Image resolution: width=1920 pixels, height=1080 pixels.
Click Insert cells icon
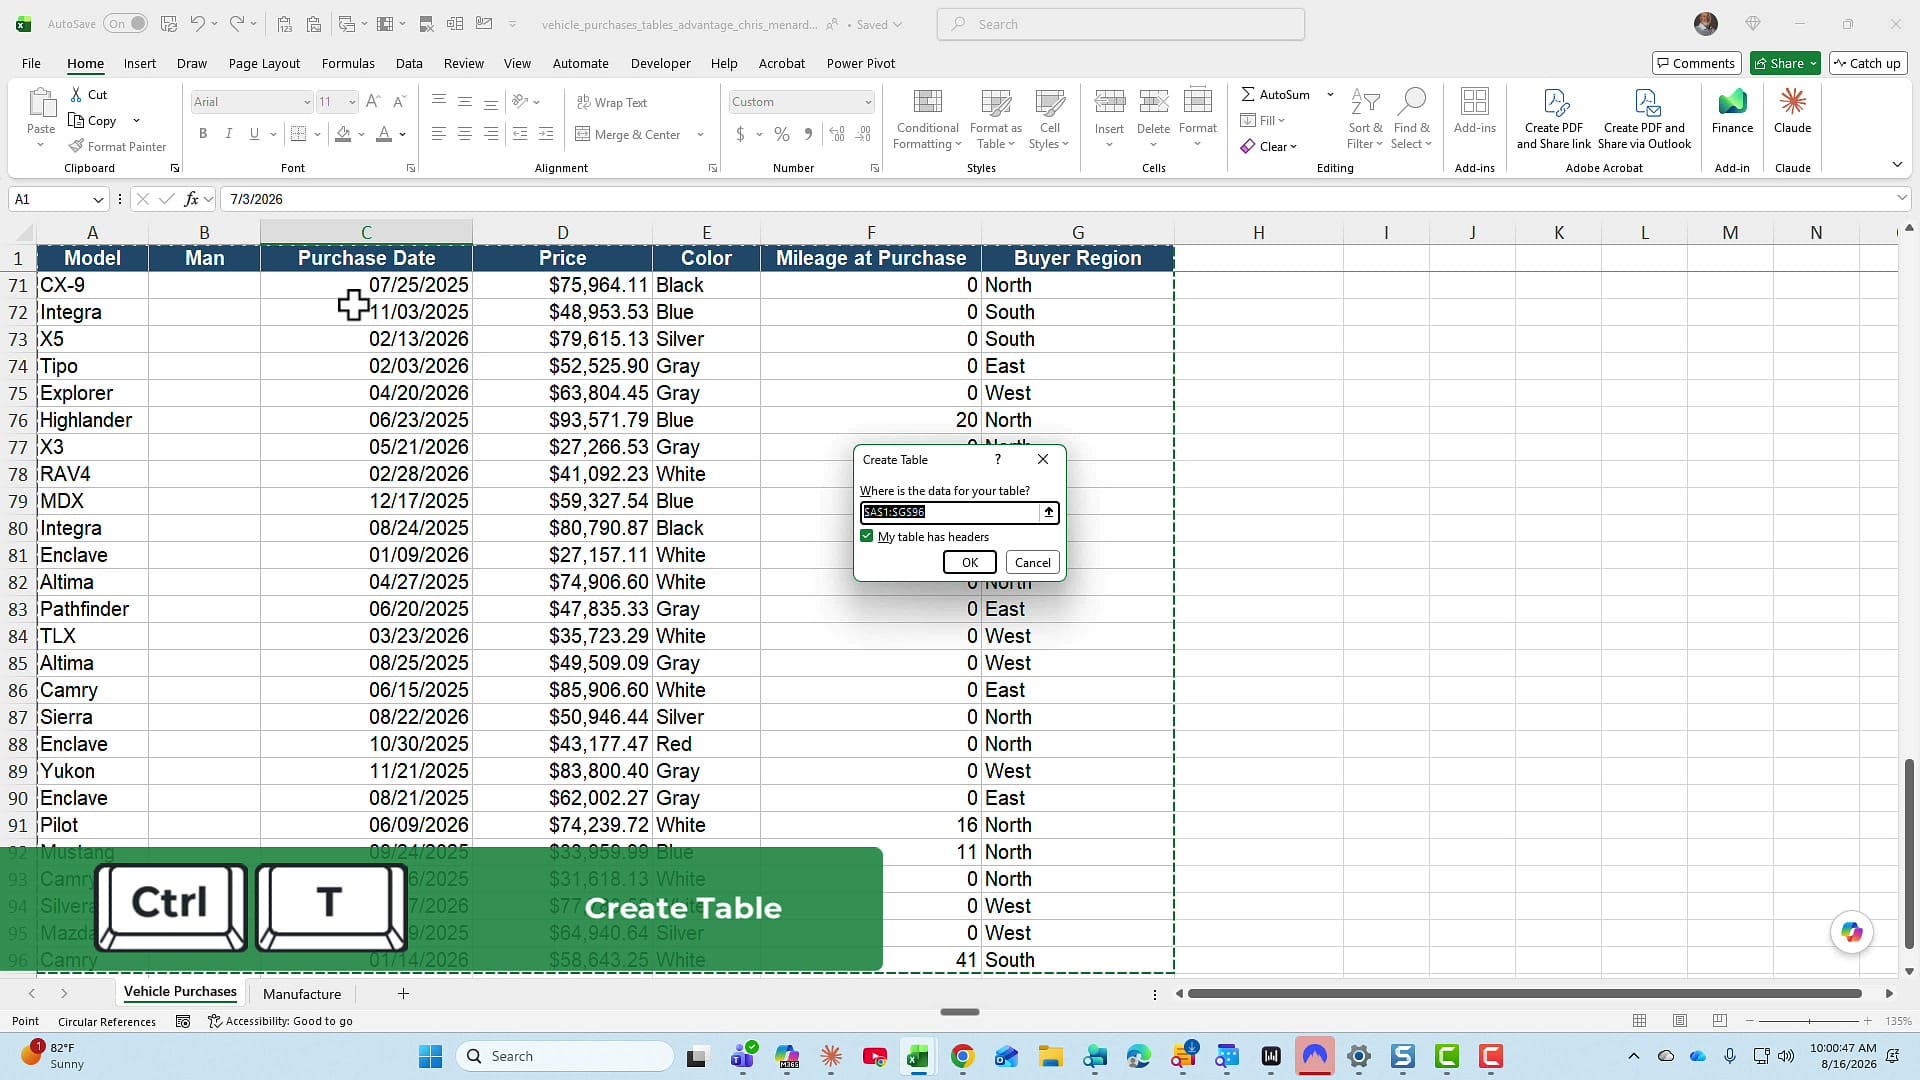click(1110, 102)
